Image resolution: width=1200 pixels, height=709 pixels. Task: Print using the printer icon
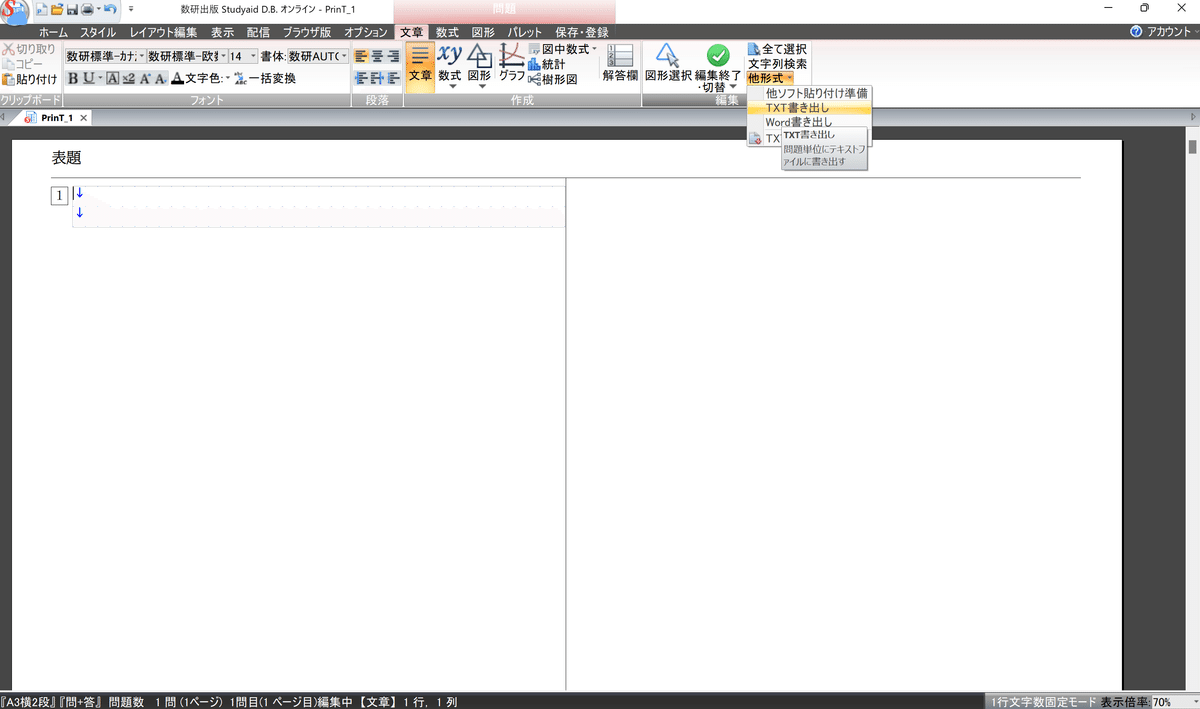point(88,9)
